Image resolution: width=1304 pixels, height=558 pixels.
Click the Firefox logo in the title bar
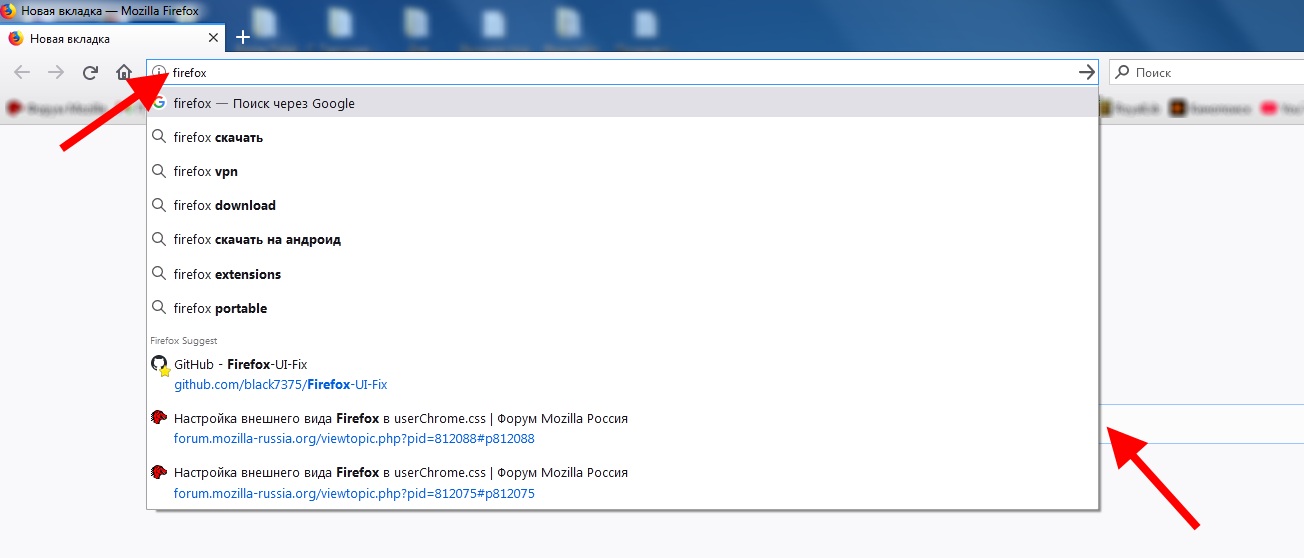9,10
